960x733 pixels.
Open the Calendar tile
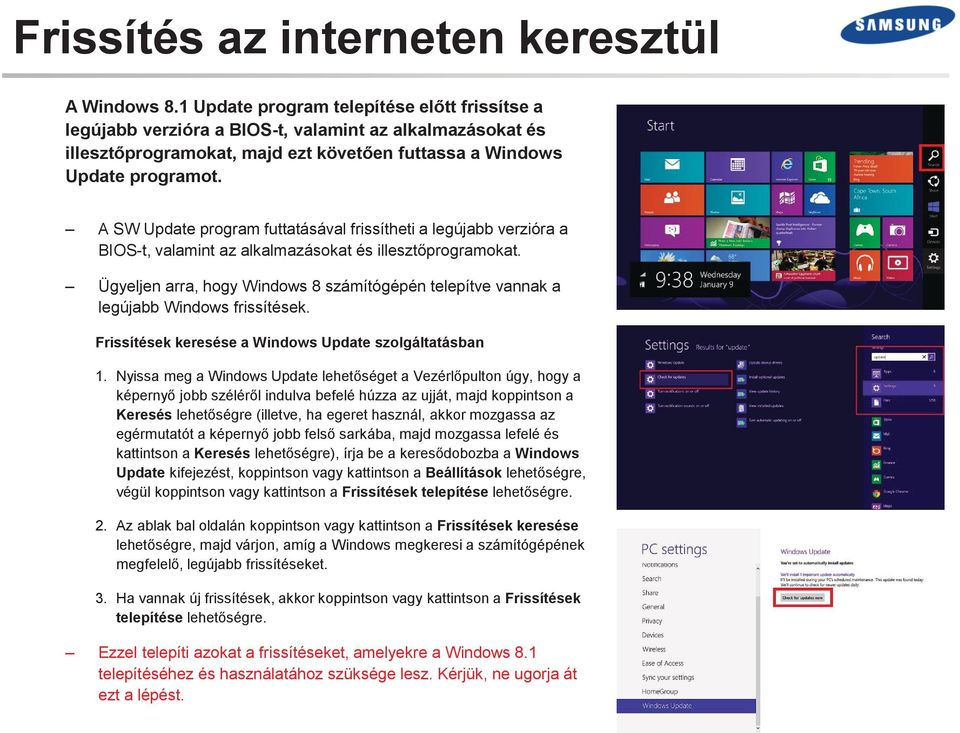point(737,167)
